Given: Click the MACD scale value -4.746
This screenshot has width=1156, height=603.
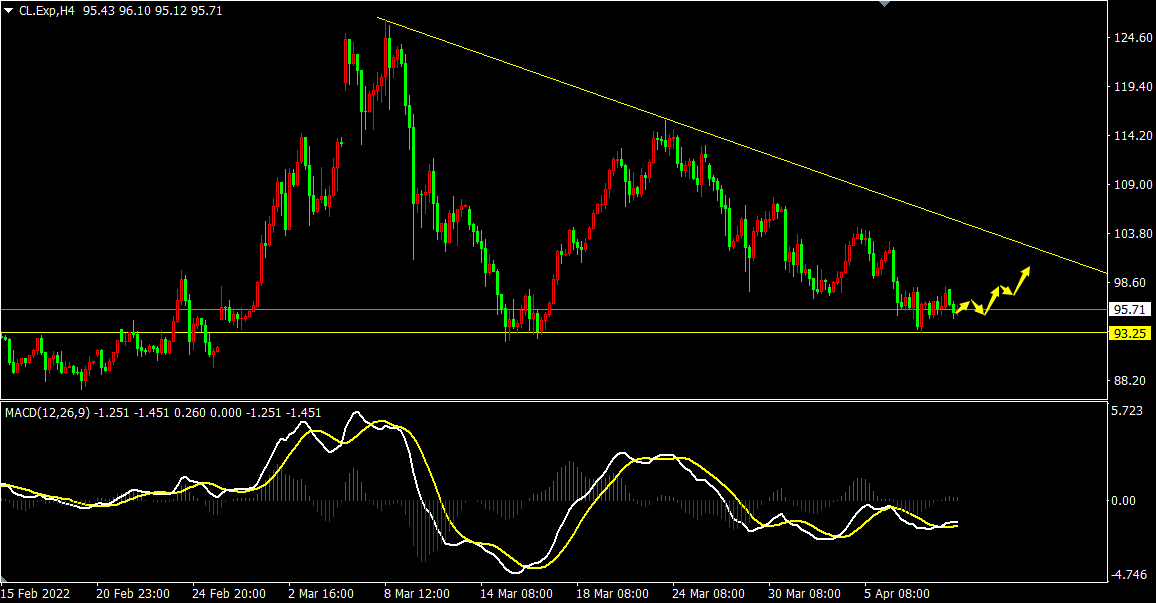Looking at the screenshot, I should (1130, 575).
